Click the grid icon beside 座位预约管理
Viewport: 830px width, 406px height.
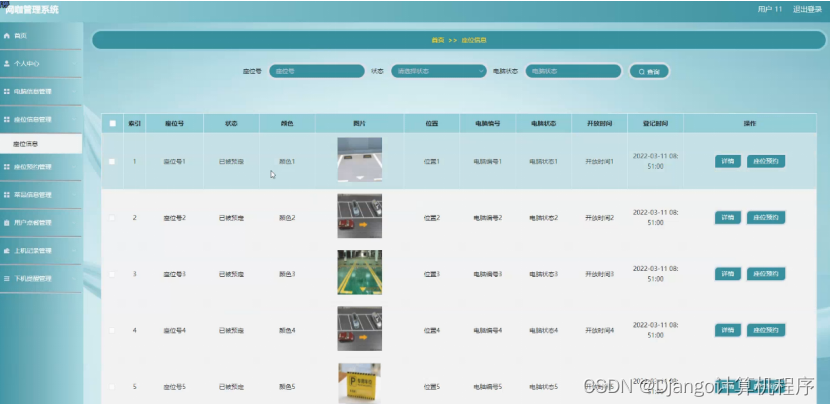point(7,167)
